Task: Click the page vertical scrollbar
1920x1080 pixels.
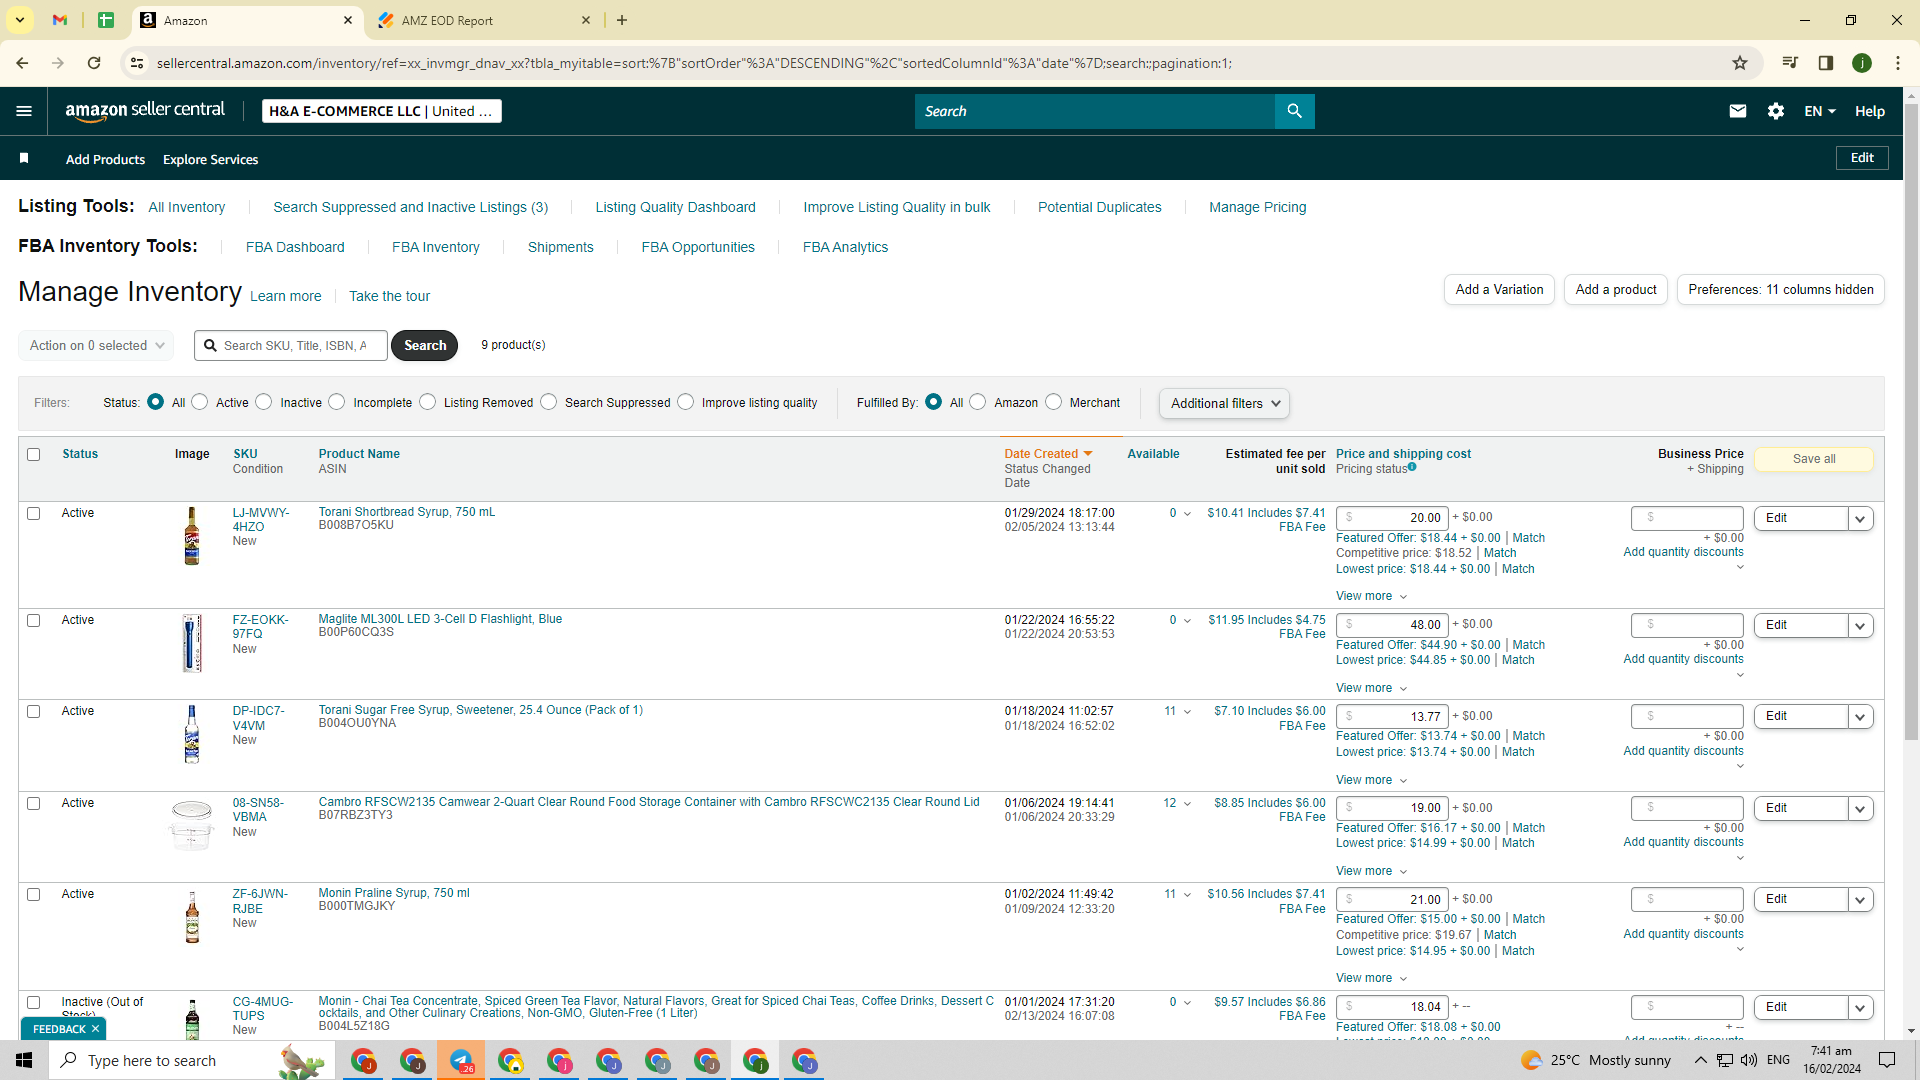Action: (x=1911, y=420)
